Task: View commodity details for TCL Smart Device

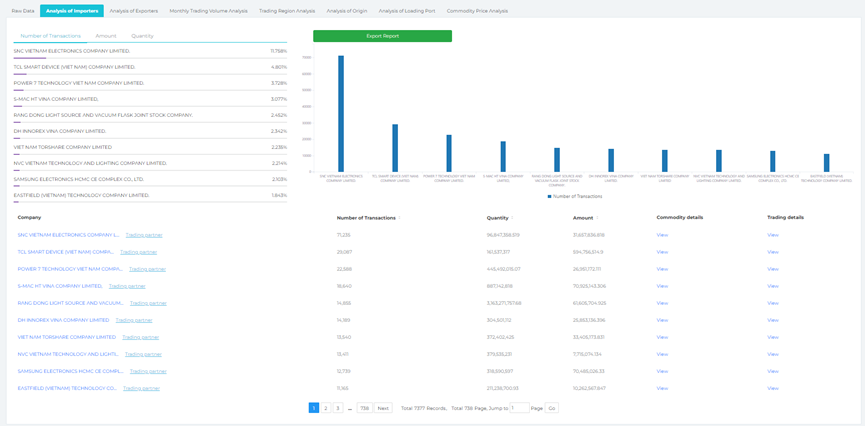Action: pos(662,252)
